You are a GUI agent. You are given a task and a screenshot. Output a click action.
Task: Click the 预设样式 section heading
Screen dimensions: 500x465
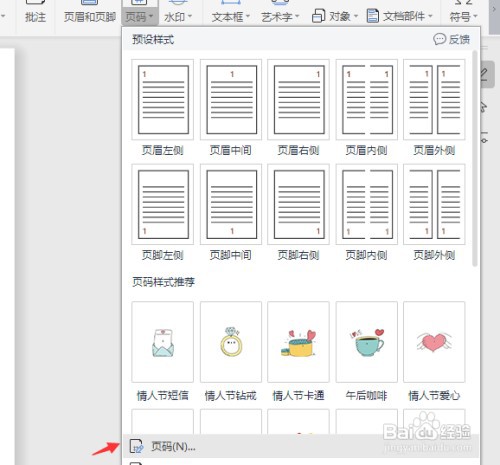pos(153,39)
